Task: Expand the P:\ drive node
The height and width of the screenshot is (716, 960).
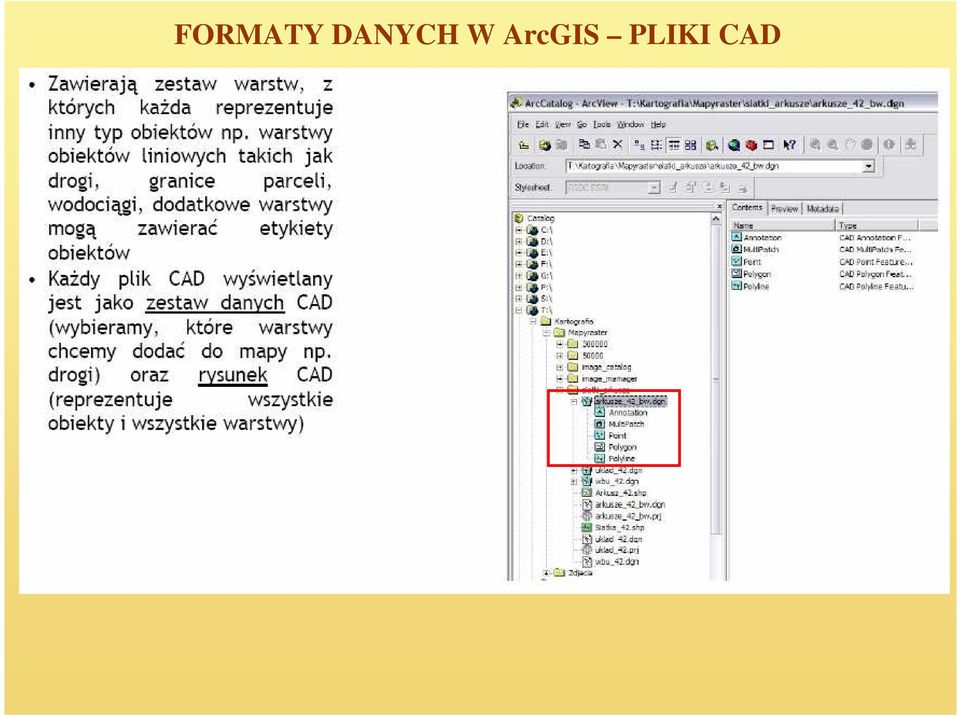Action: [519, 287]
